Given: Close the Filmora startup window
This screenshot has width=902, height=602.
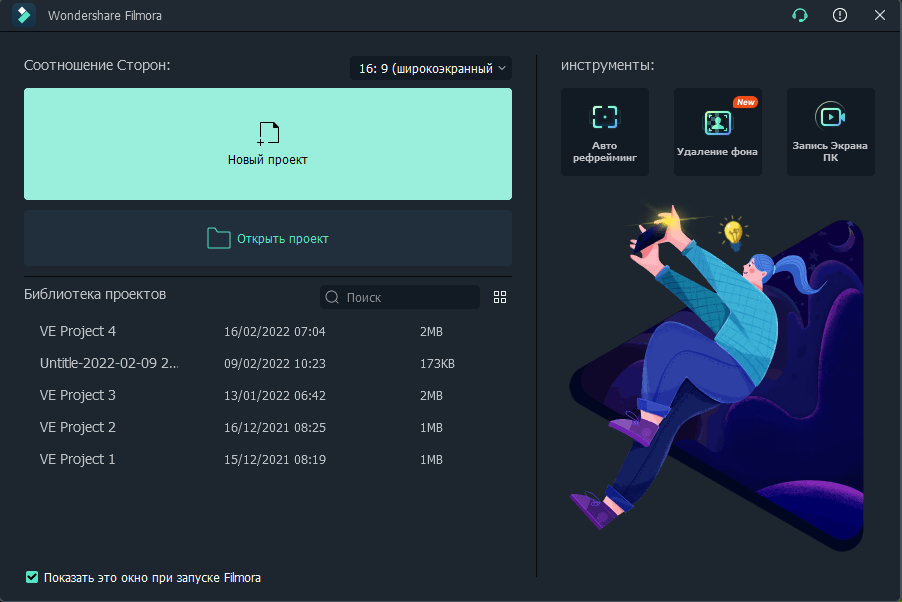Looking at the screenshot, I should 880,15.
